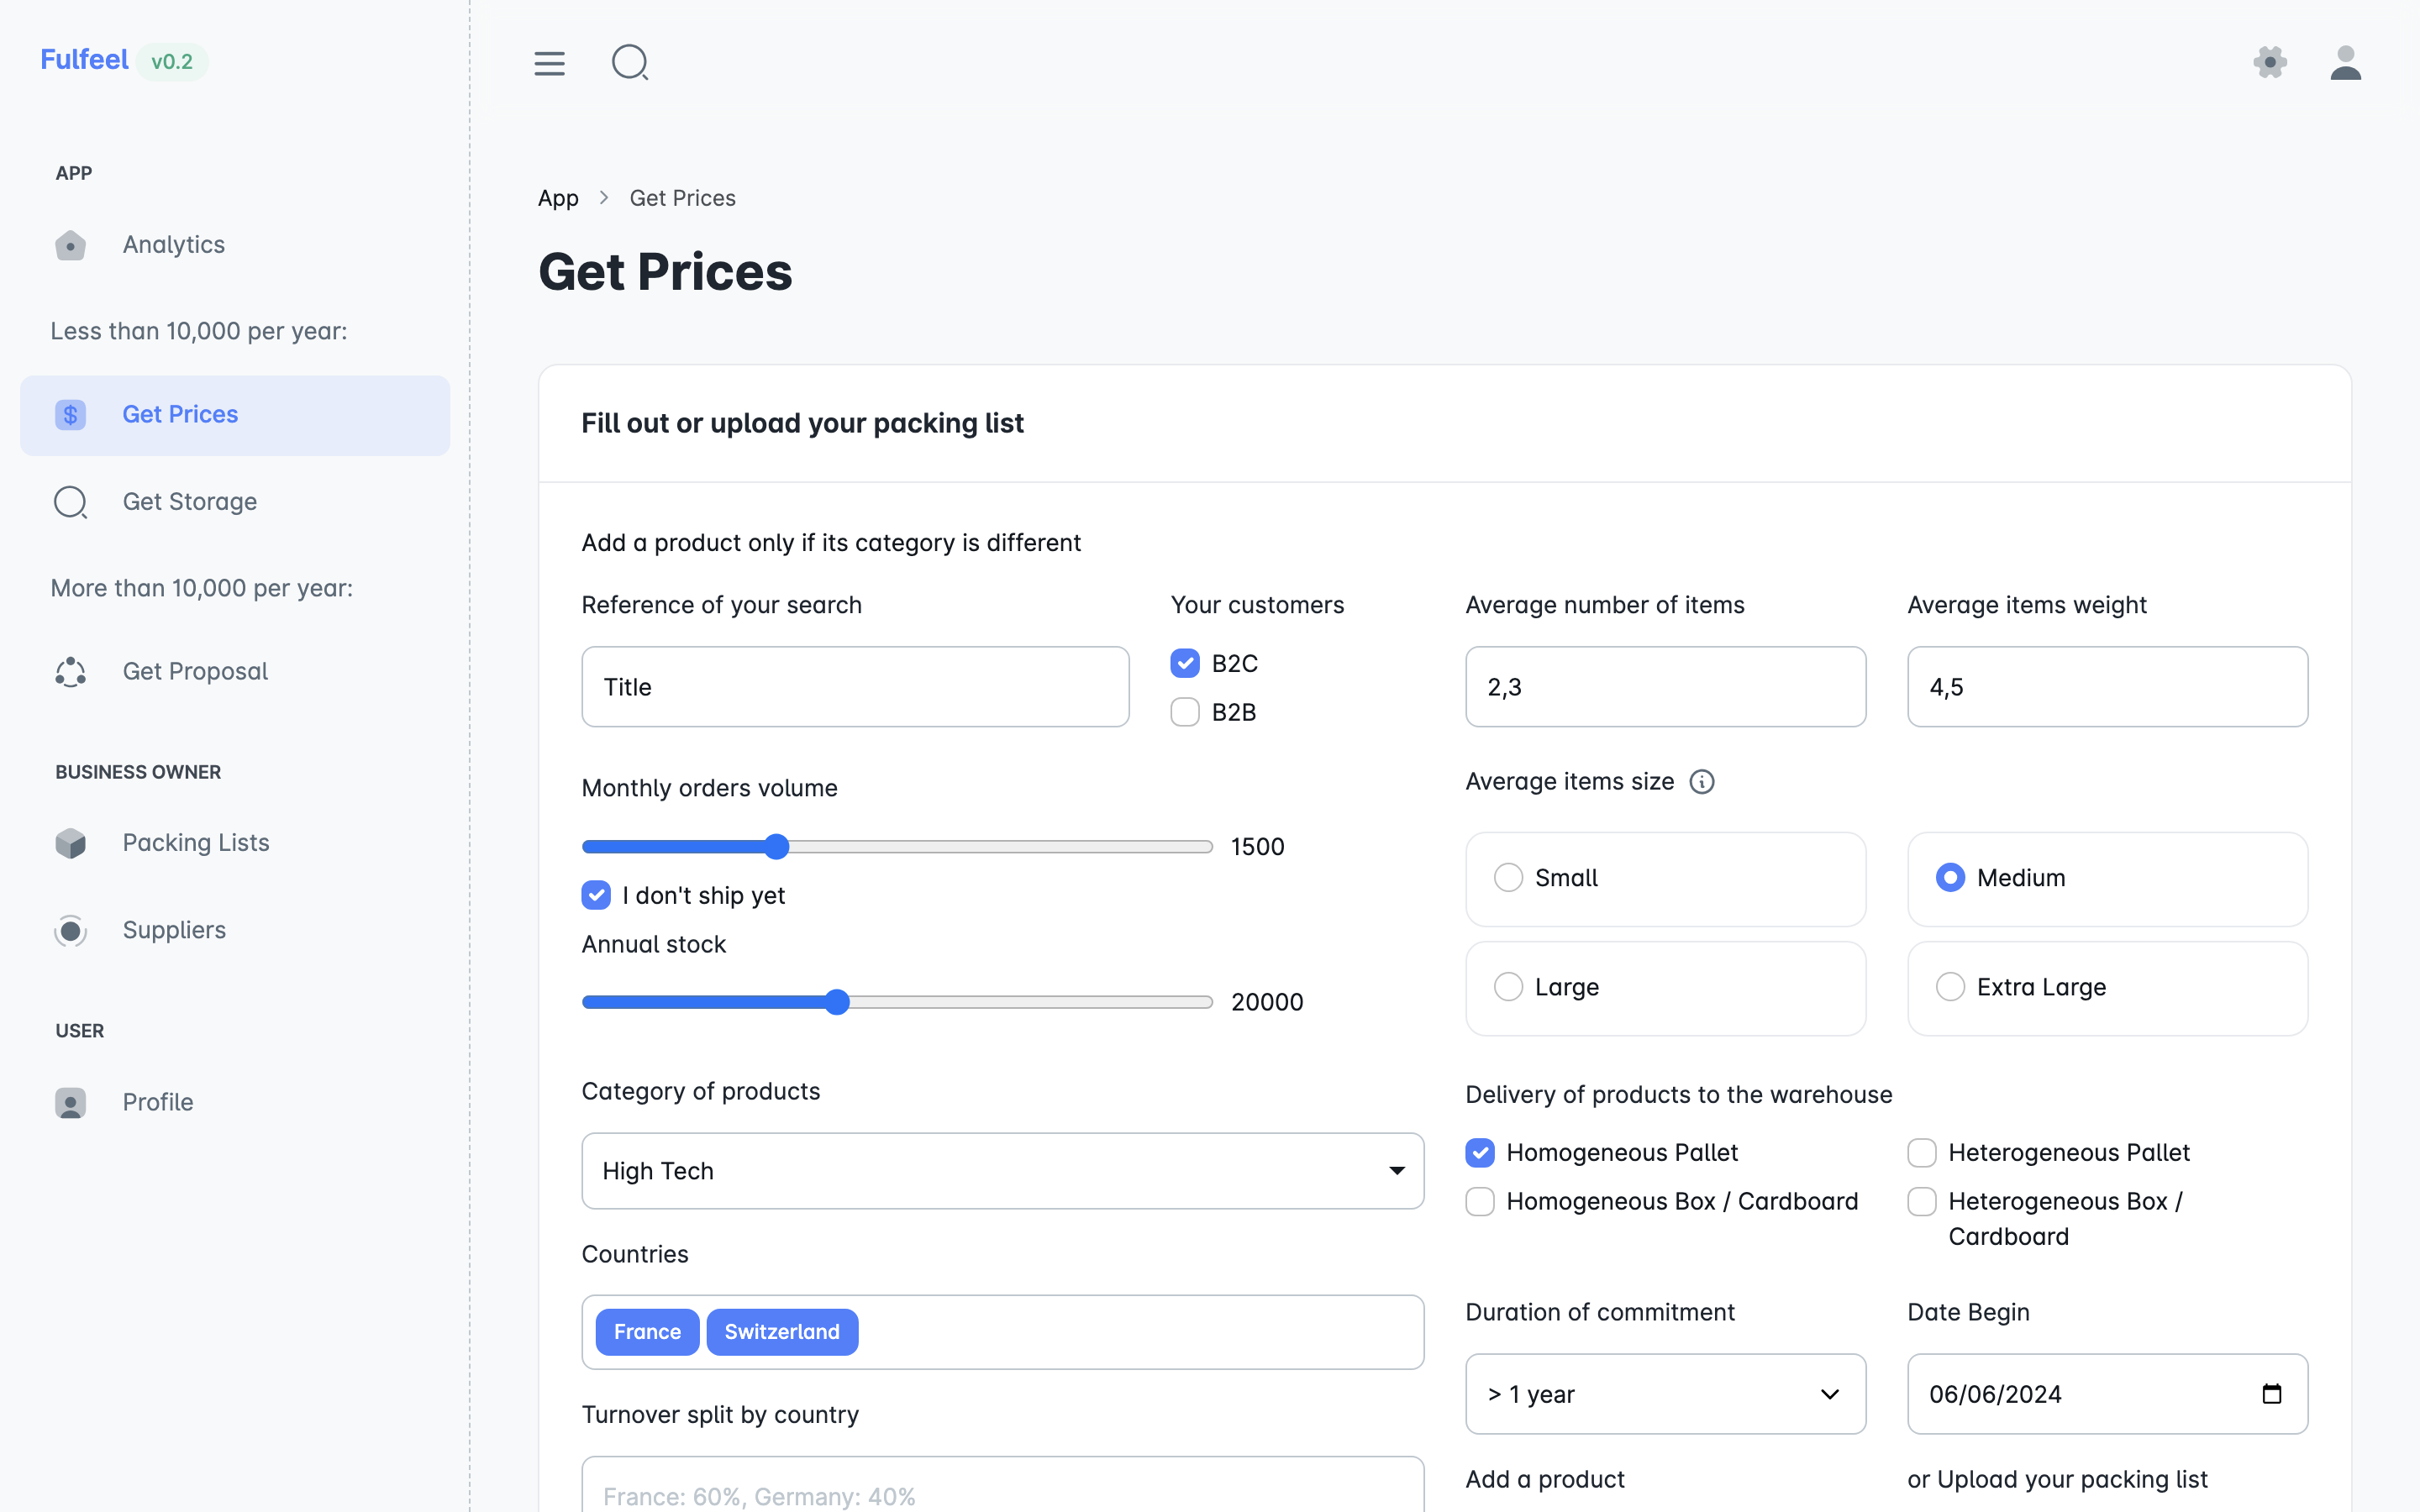Open settings via the gear icon
Screen dimensions: 2420x1512
(2270, 63)
